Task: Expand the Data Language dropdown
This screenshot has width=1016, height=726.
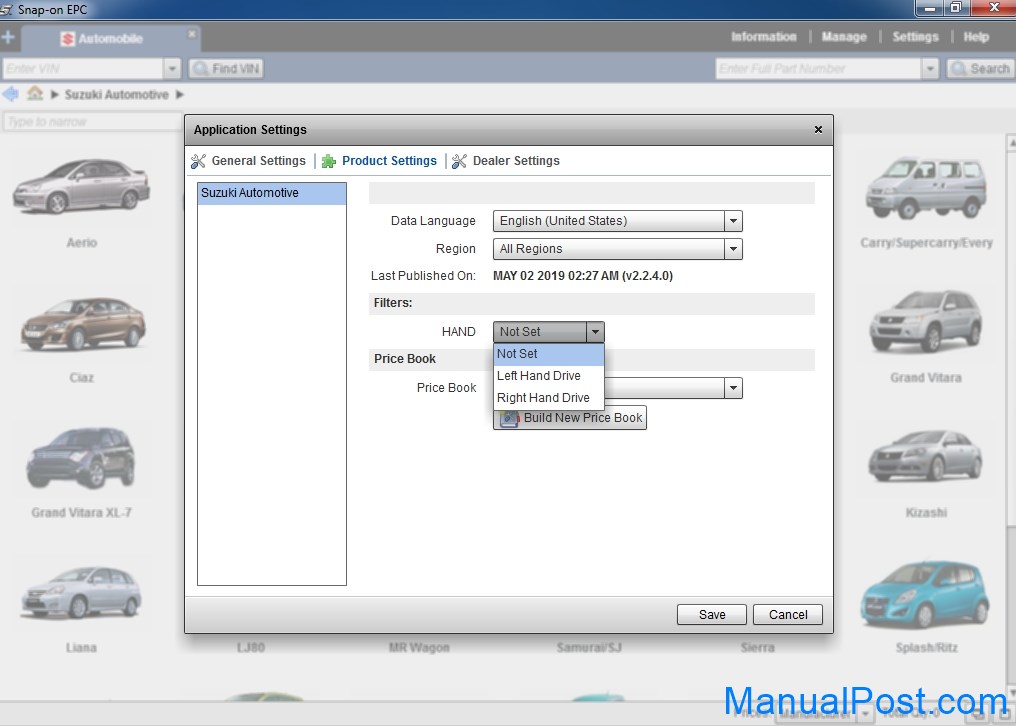Action: tap(733, 221)
